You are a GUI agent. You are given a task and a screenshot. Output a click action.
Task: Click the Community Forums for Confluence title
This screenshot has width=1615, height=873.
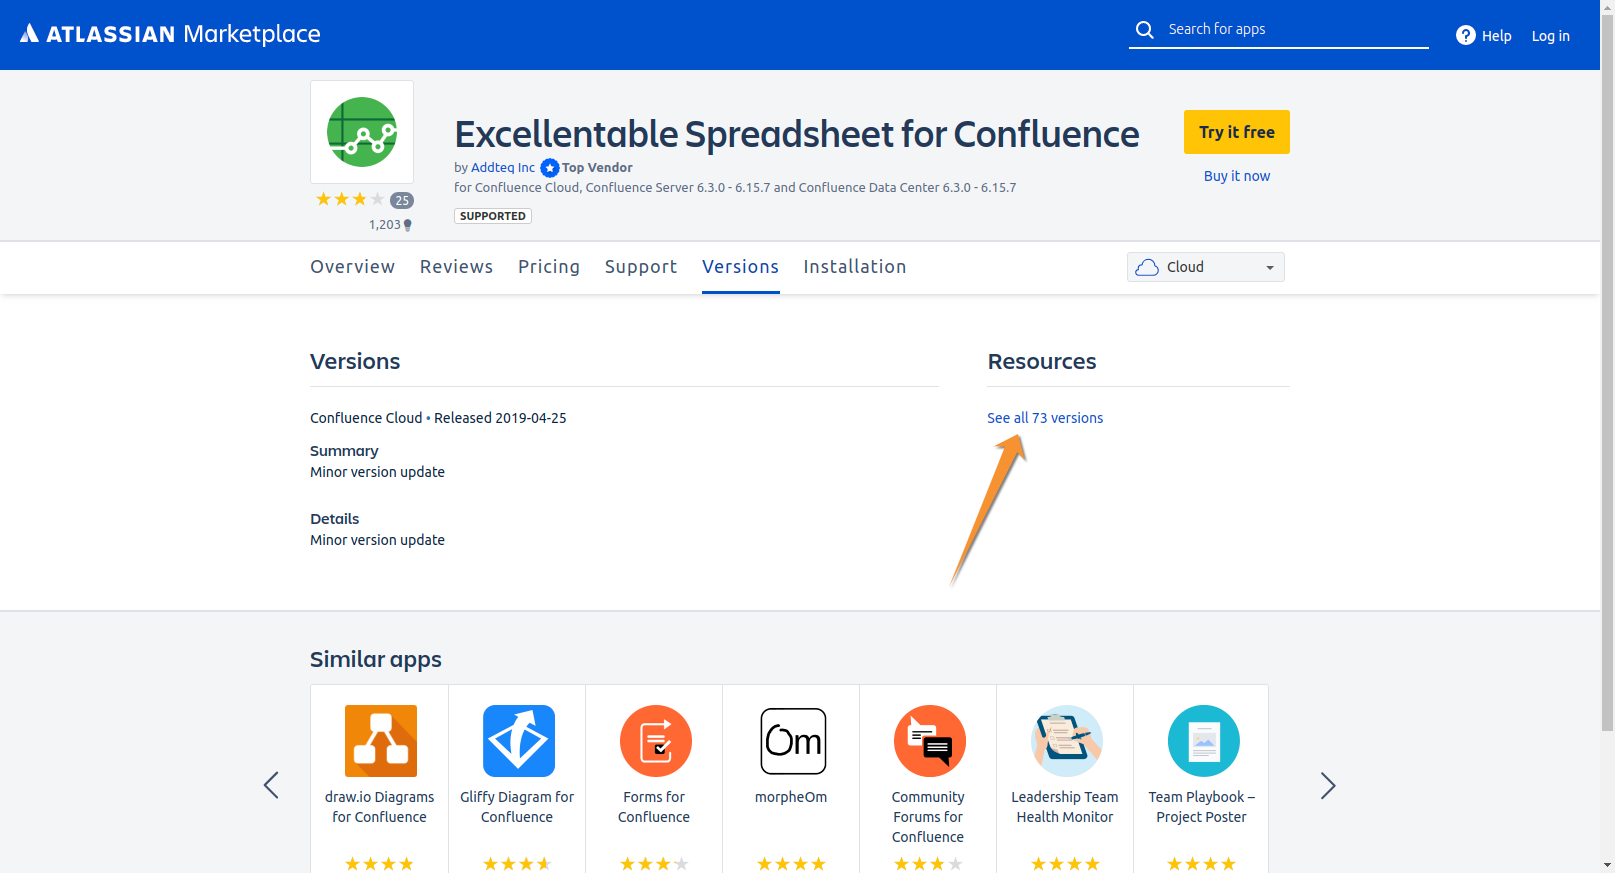tap(928, 817)
